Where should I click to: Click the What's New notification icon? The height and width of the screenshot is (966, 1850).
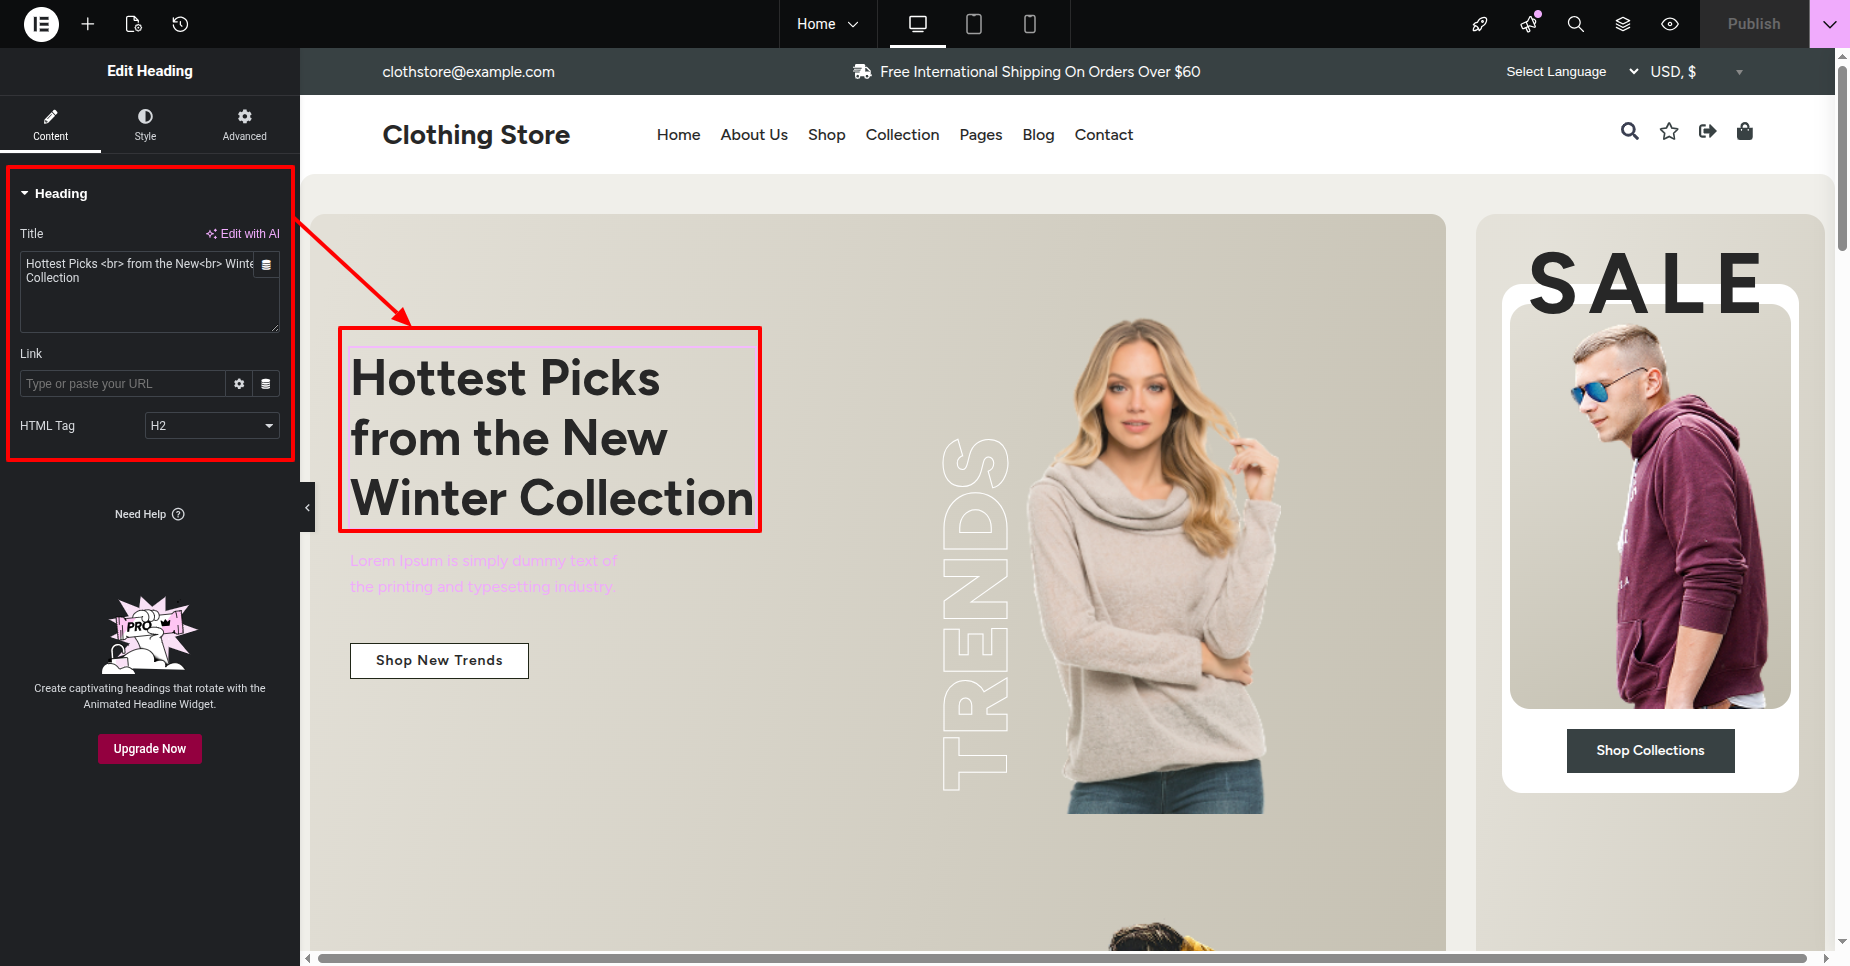tap(1528, 24)
